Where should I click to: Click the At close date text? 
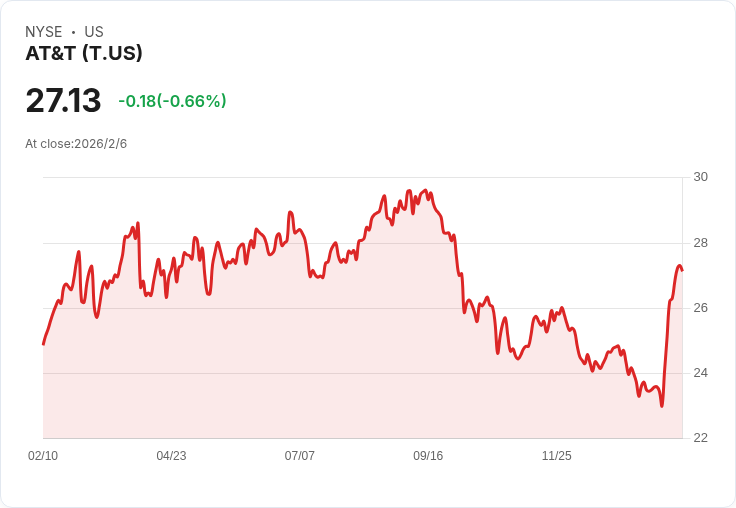76,144
